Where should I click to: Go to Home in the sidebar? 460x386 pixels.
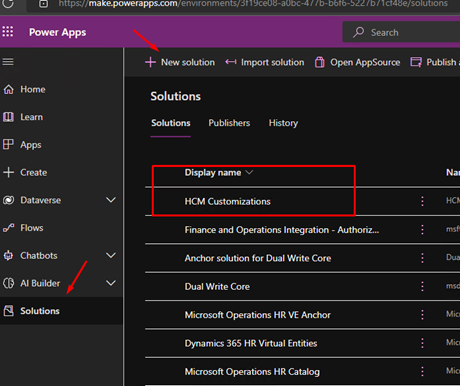pyautogui.click(x=61, y=89)
